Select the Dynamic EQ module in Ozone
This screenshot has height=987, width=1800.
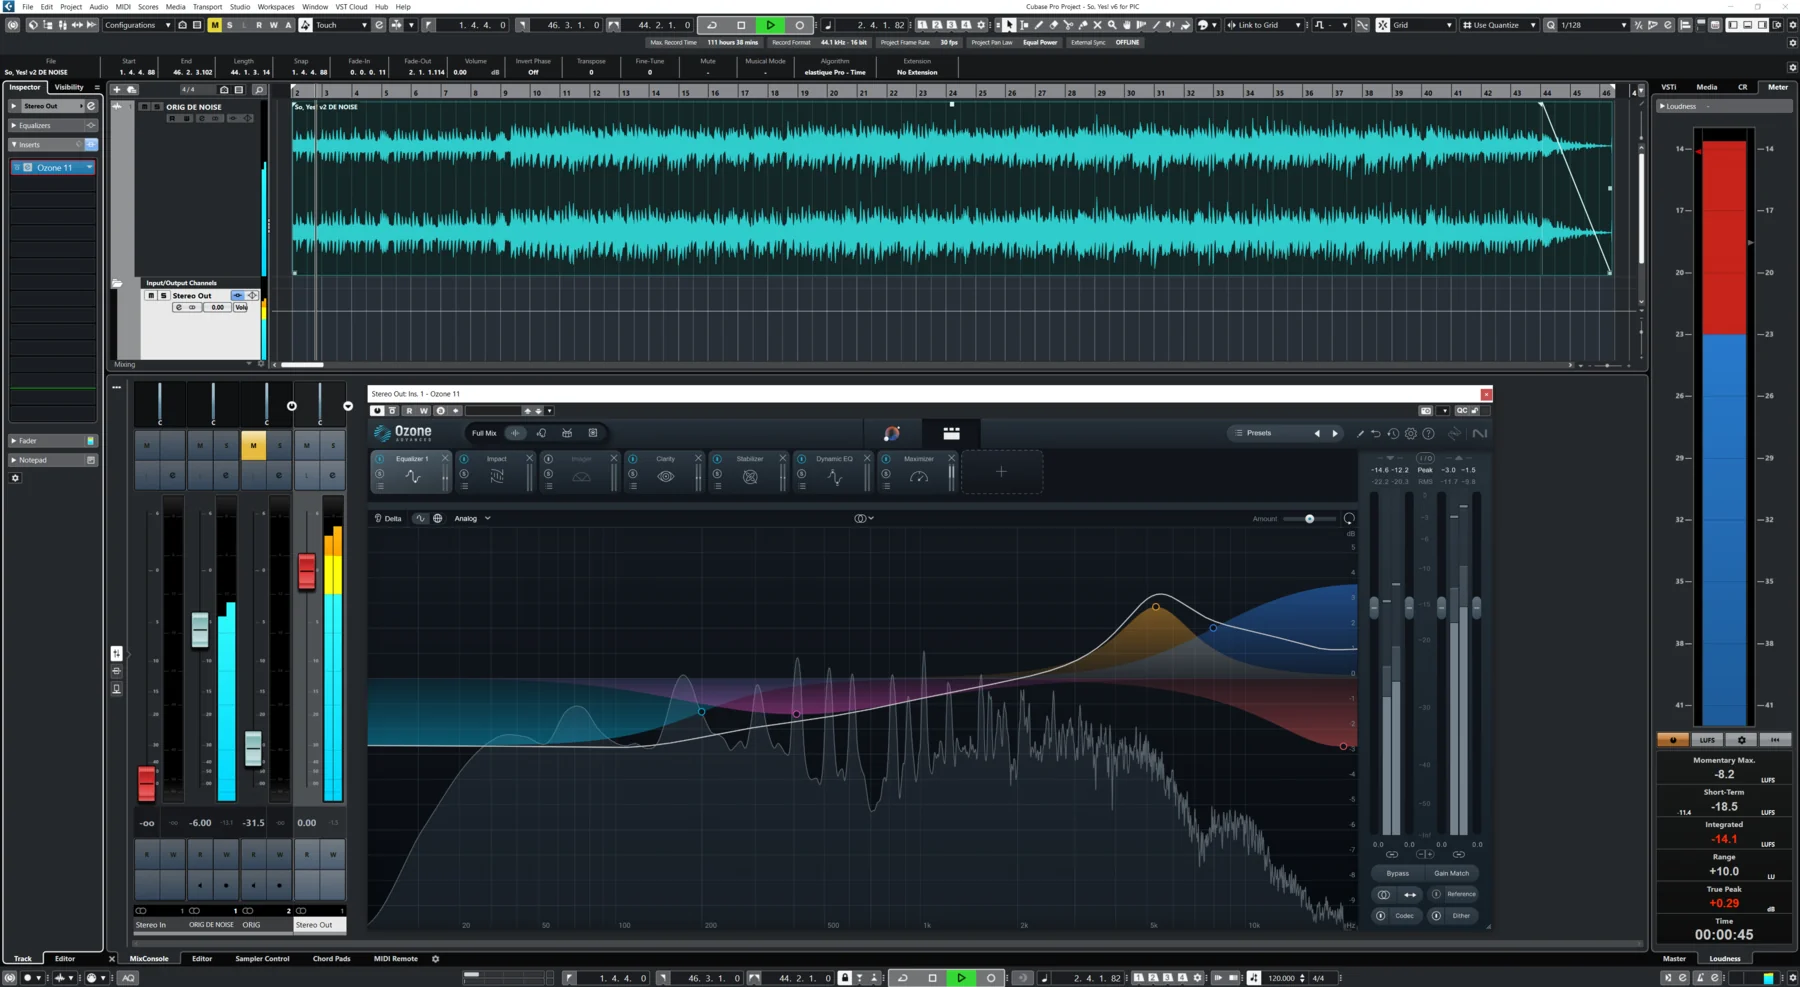coord(832,458)
